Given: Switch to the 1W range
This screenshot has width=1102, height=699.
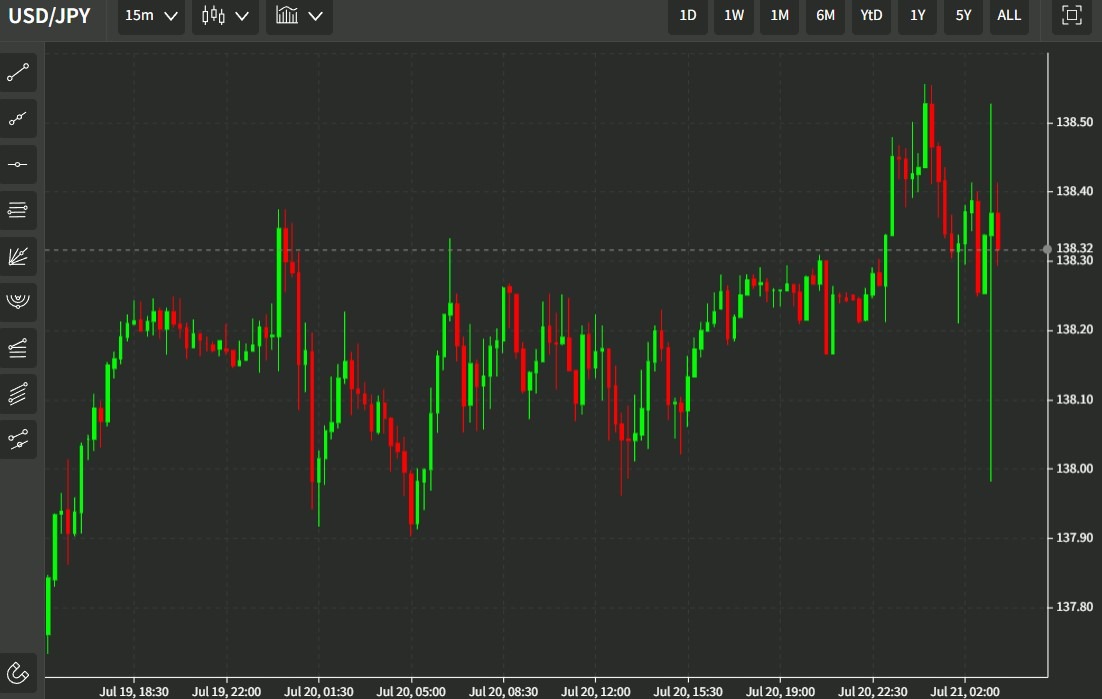Looking at the screenshot, I should click(734, 16).
